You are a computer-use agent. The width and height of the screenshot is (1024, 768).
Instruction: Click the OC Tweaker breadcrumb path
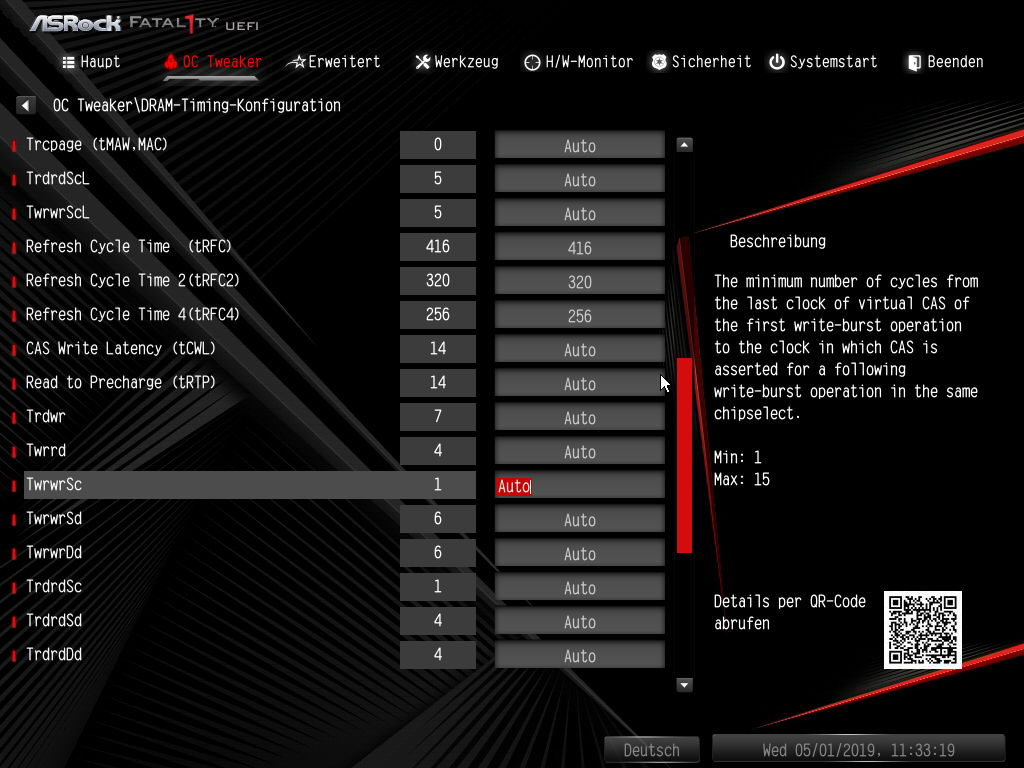pos(197,105)
